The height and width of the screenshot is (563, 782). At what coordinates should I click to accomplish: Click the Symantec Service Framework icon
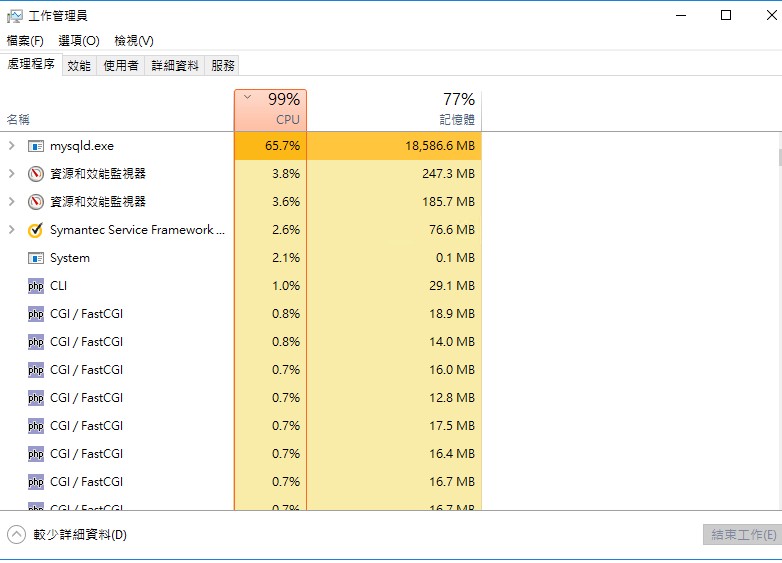coord(36,230)
